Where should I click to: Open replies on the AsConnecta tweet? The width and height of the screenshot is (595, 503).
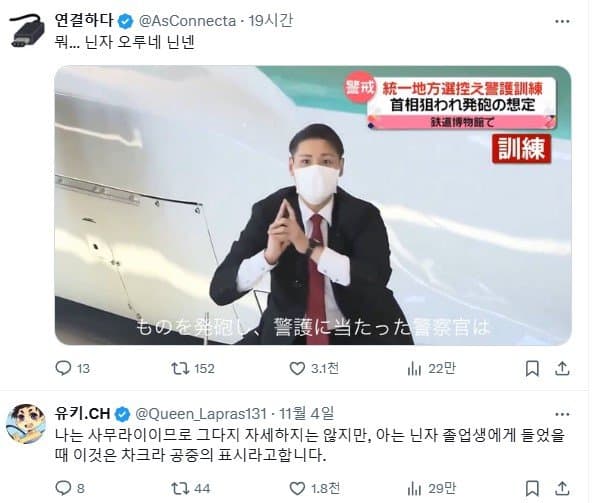coord(72,368)
